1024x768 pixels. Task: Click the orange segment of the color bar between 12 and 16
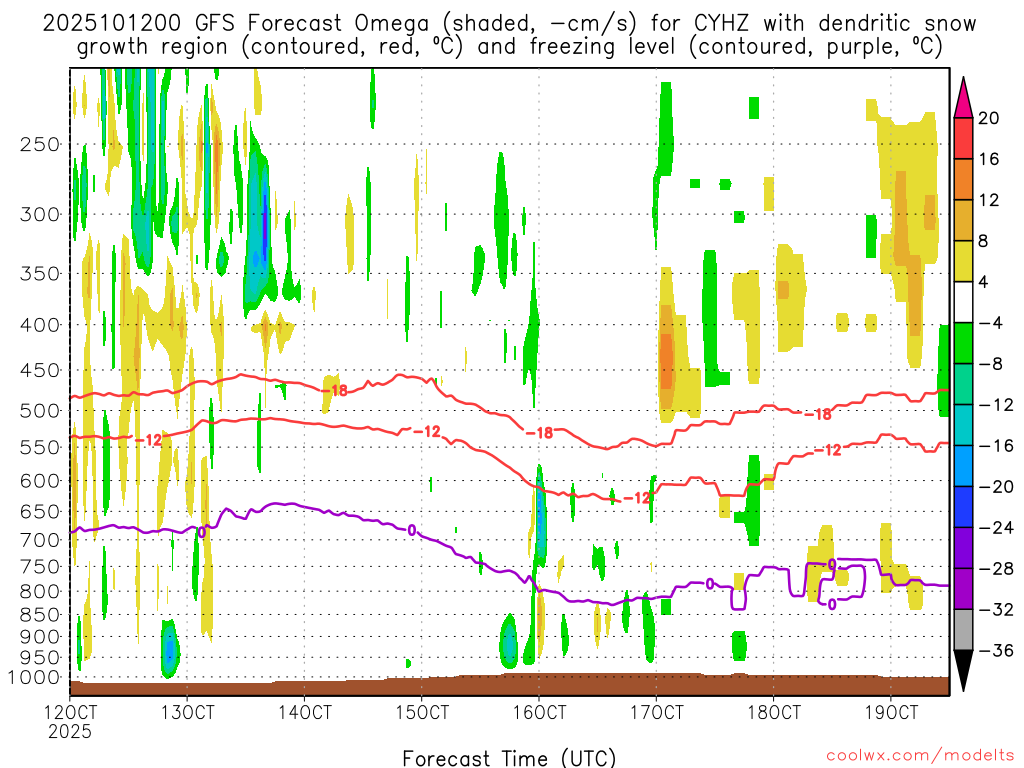tap(963, 180)
